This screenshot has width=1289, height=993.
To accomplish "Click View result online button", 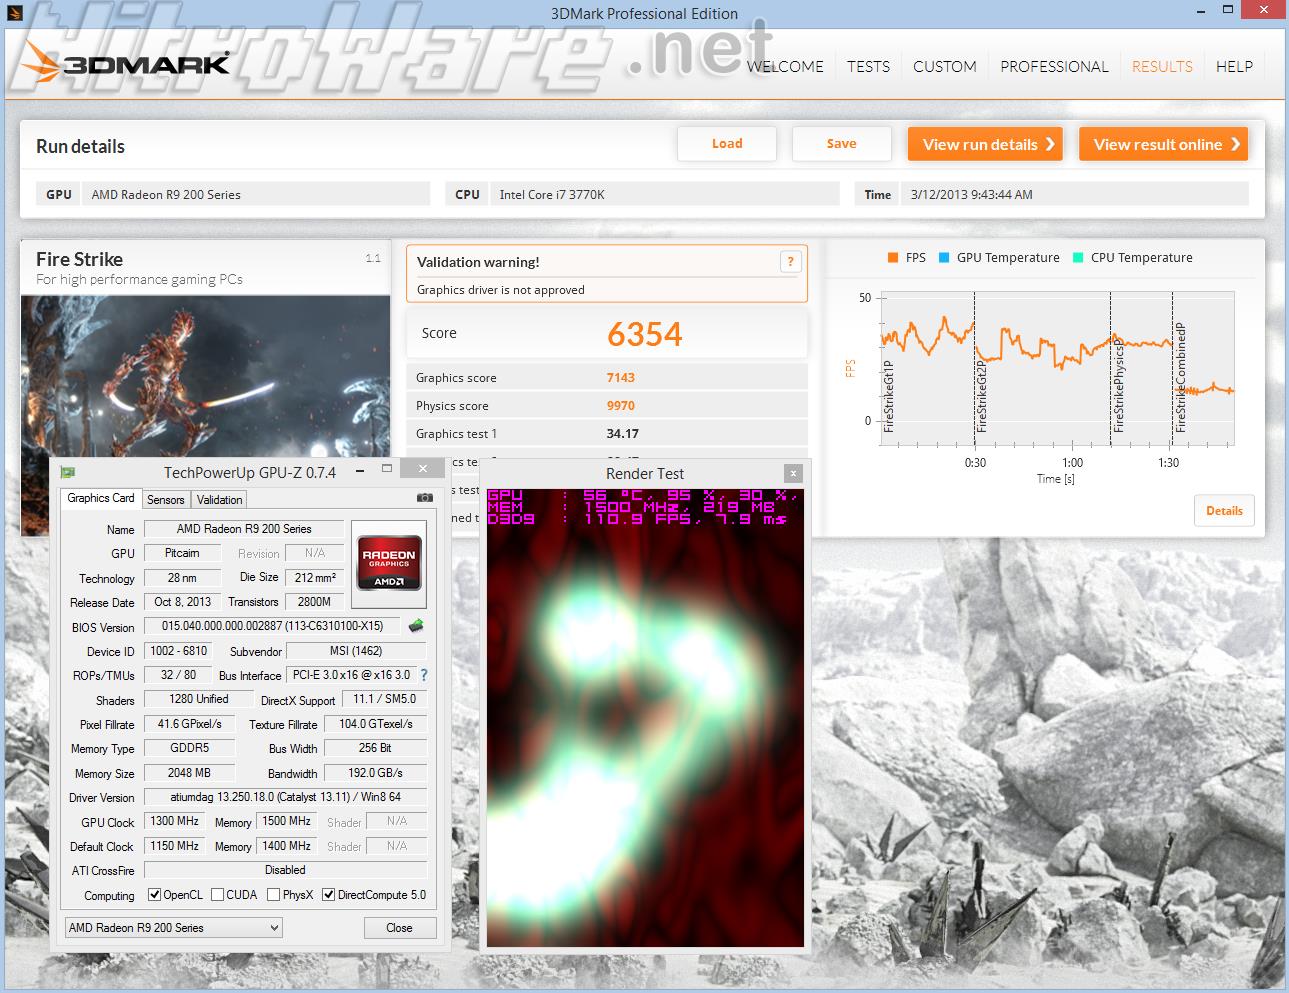I will pyautogui.click(x=1163, y=144).
